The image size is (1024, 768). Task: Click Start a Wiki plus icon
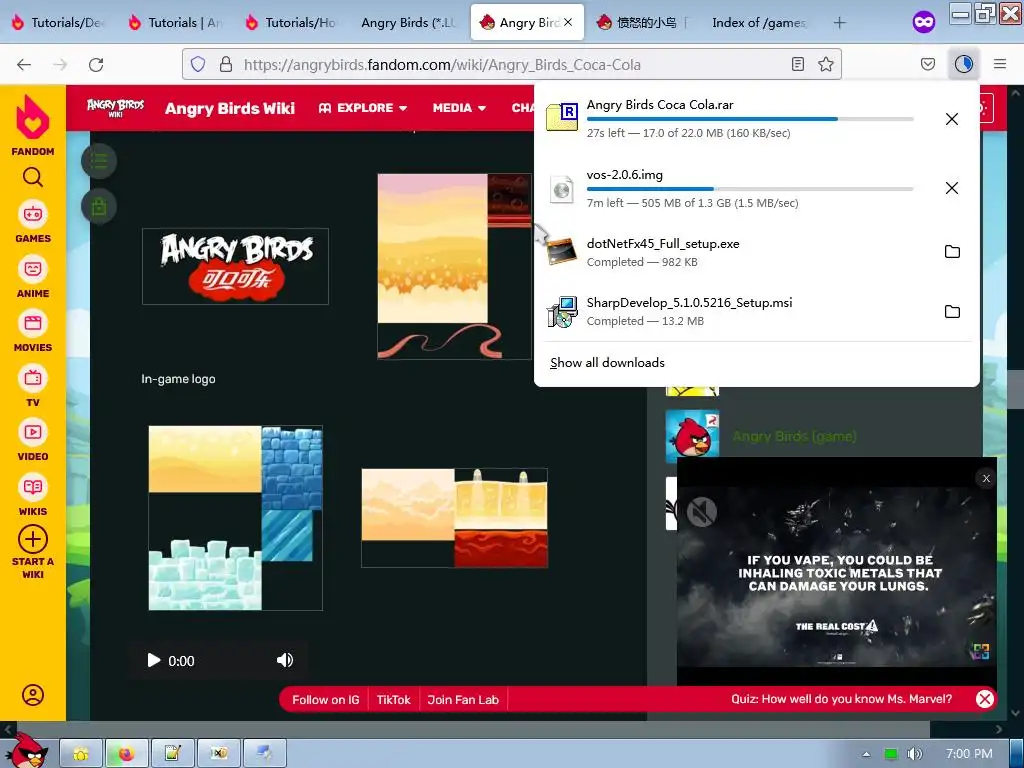(33, 539)
